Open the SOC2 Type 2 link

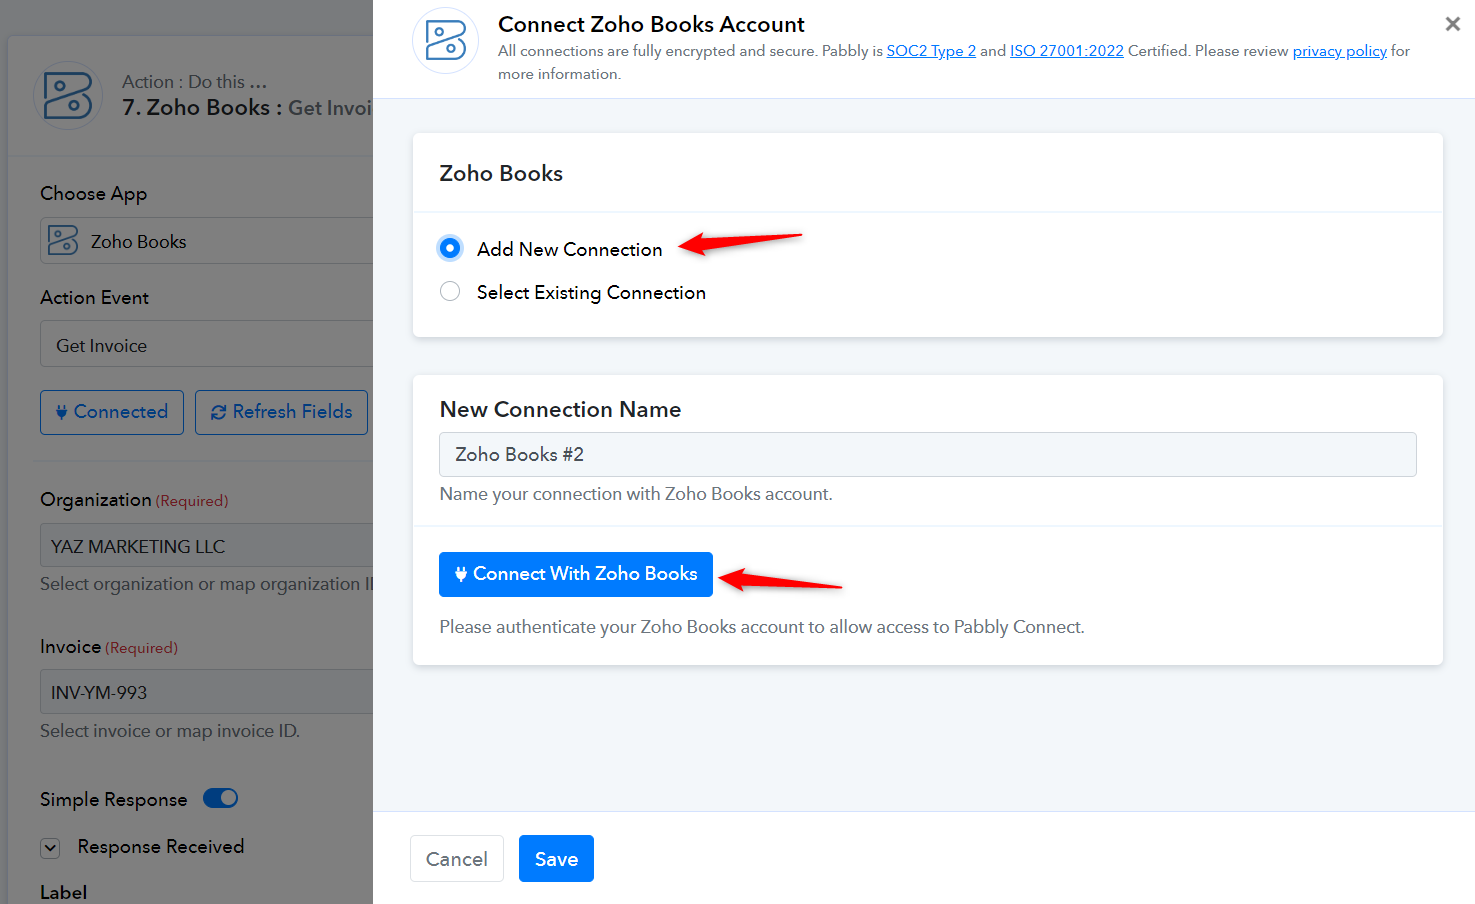coord(931,51)
